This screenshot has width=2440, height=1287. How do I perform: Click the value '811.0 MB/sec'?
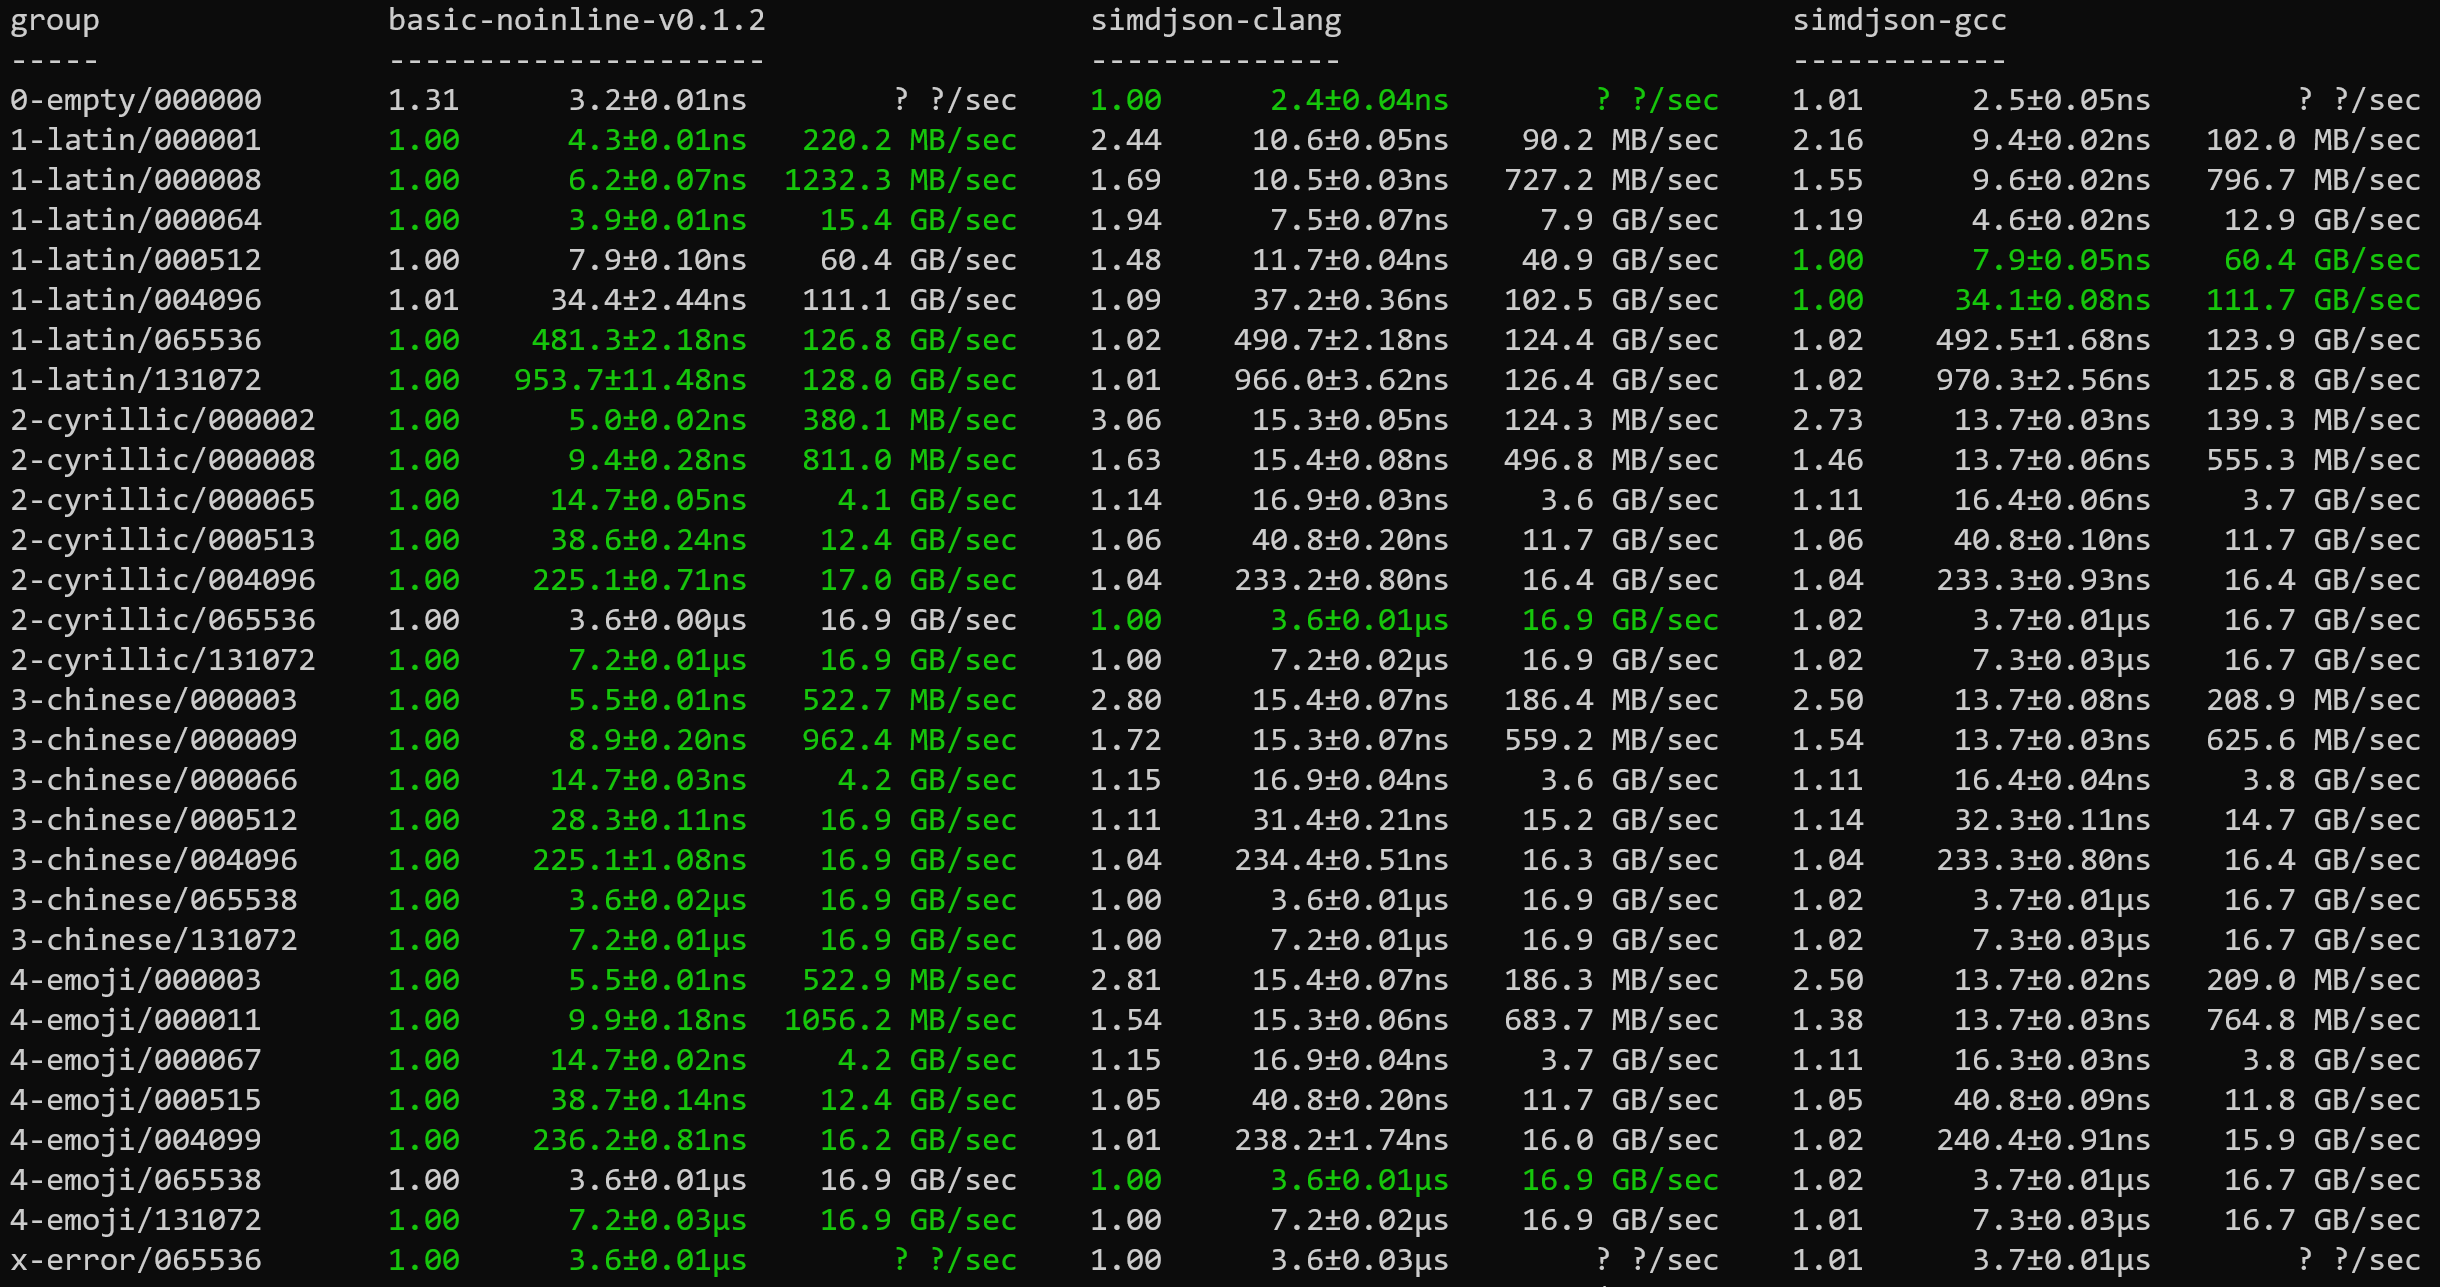click(x=910, y=460)
